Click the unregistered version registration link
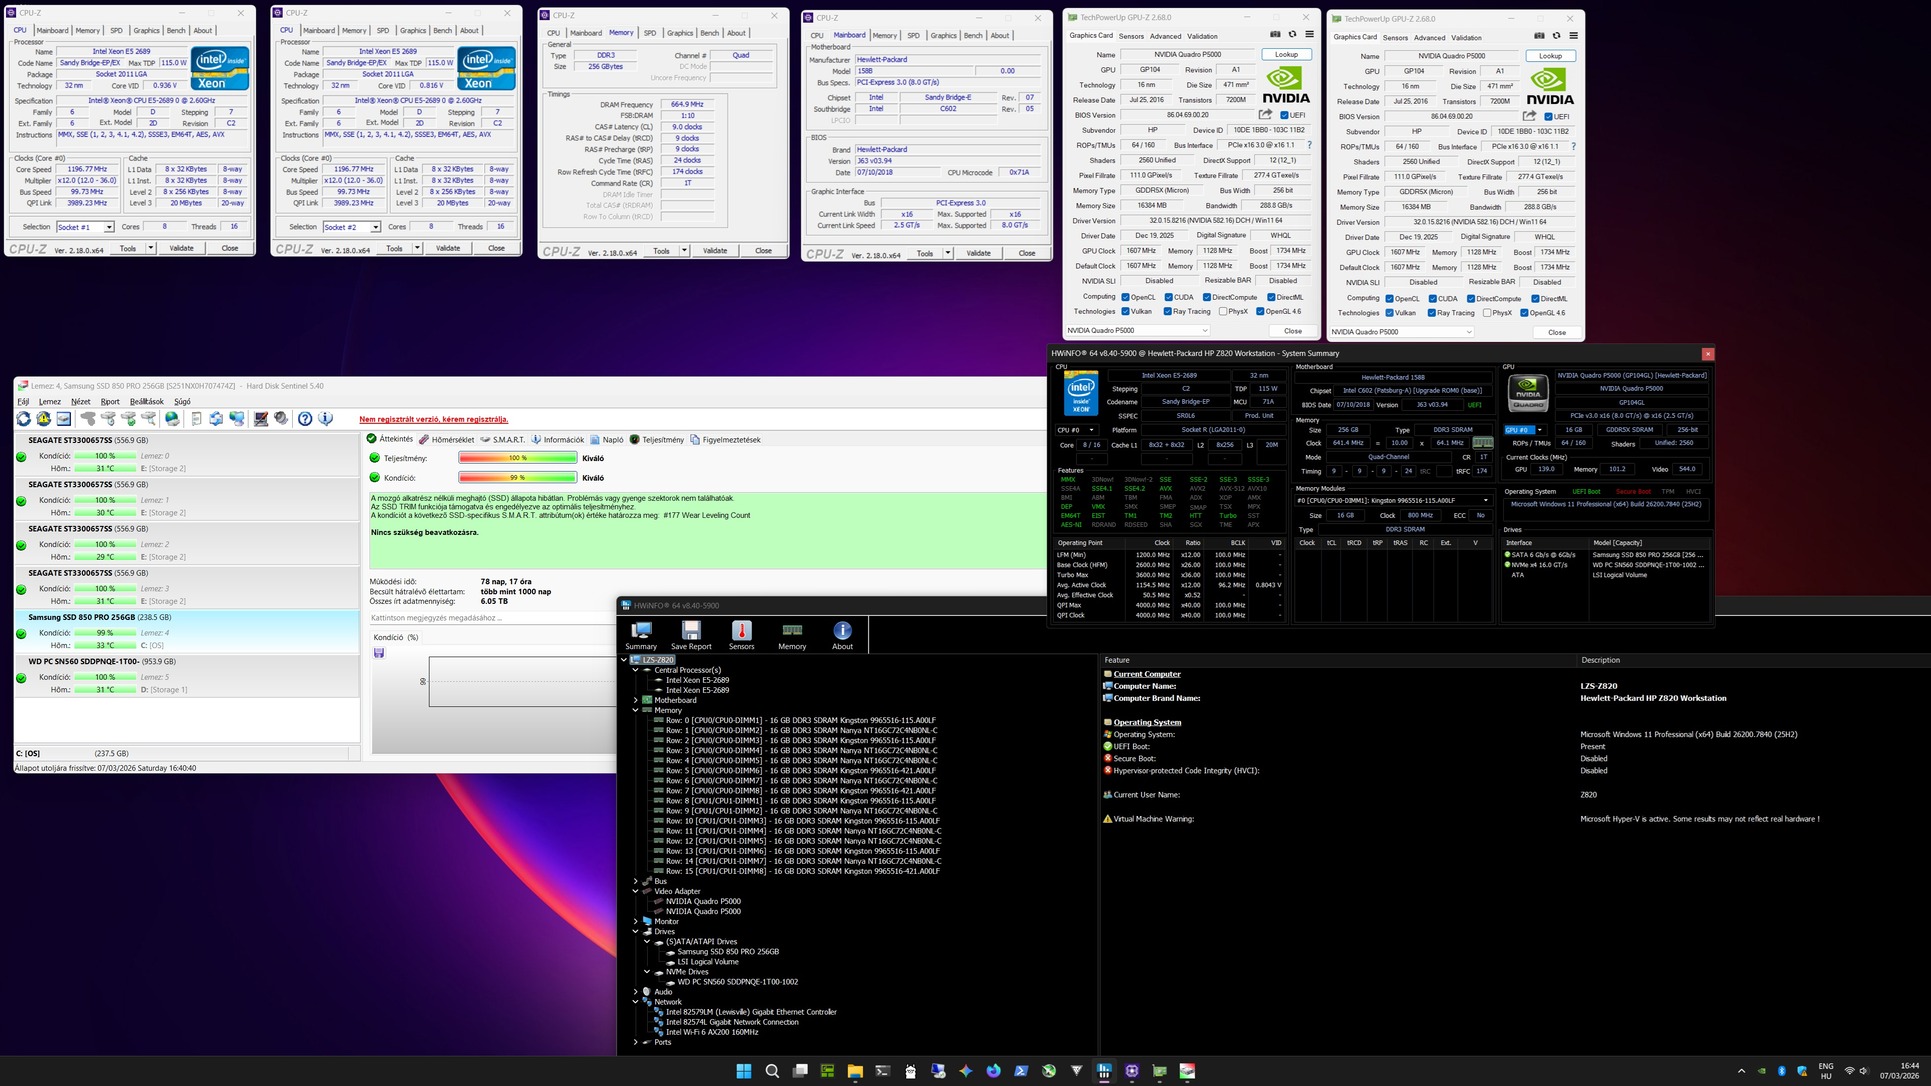The image size is (1931, 1086). [x=433, y=419]
